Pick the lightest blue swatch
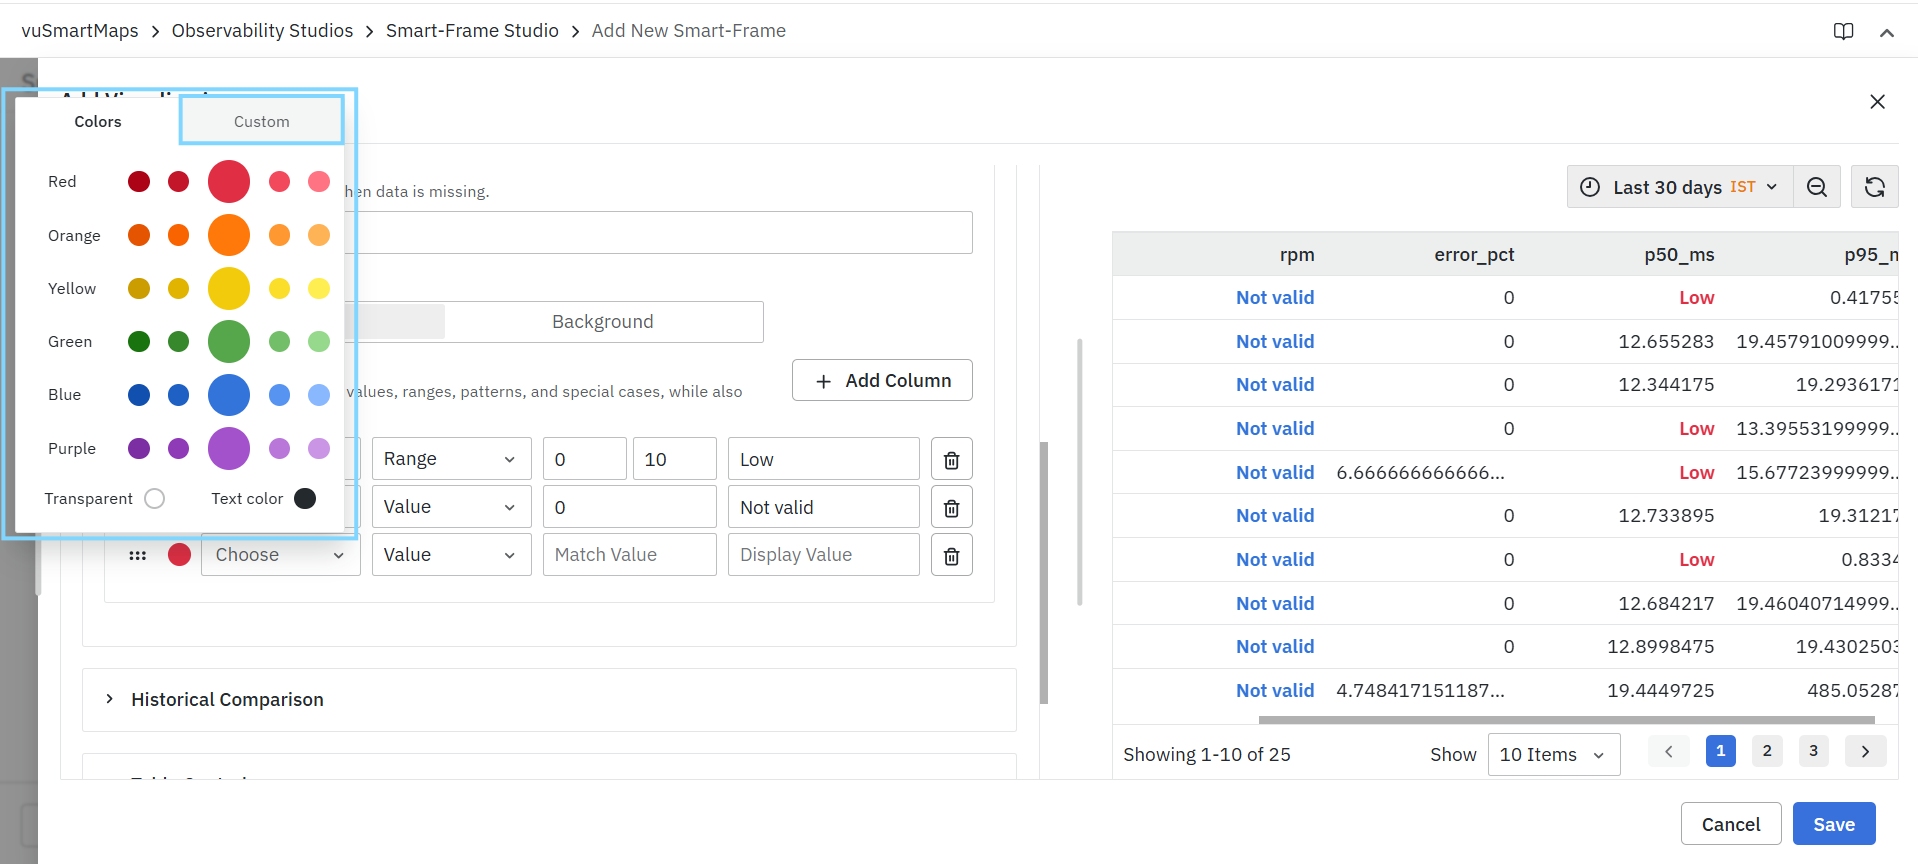This screenshot has height=864, width=1918. click(319, 395)
